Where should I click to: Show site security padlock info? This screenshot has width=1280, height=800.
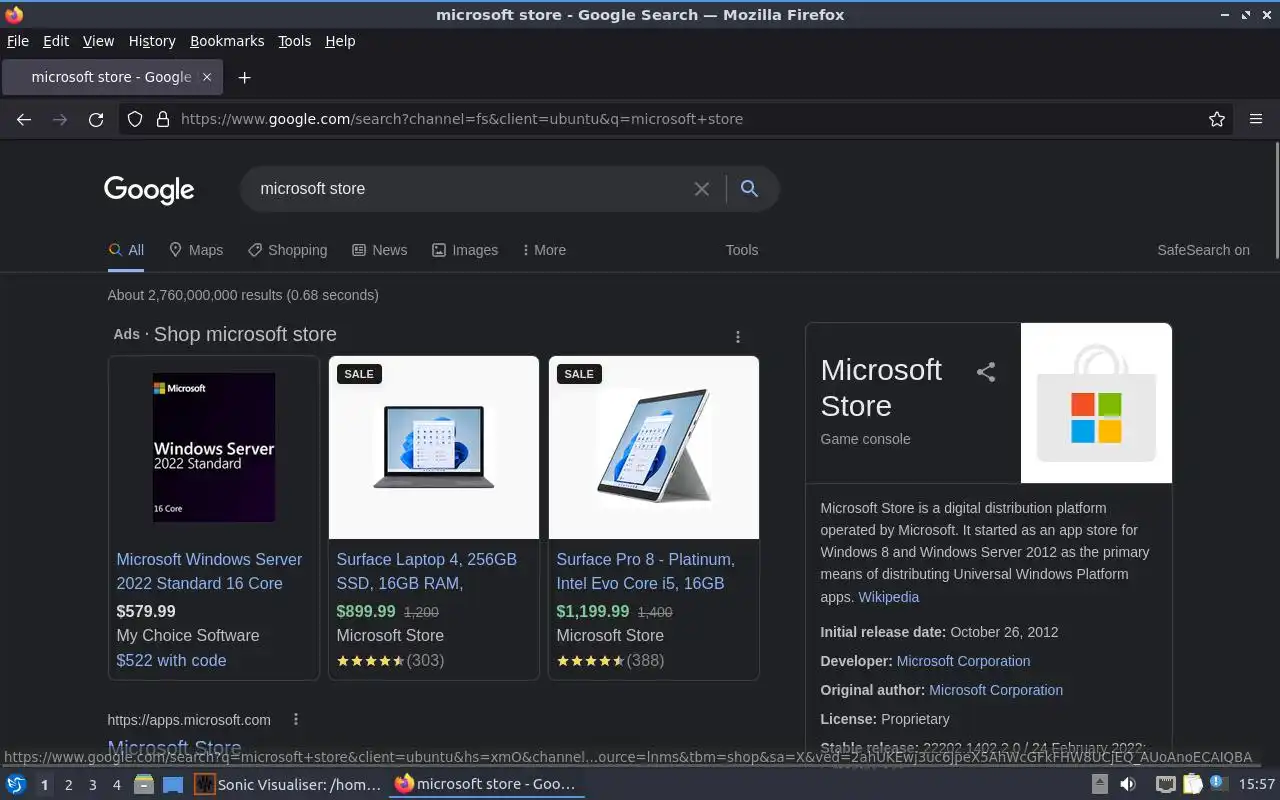click(163, 119)
